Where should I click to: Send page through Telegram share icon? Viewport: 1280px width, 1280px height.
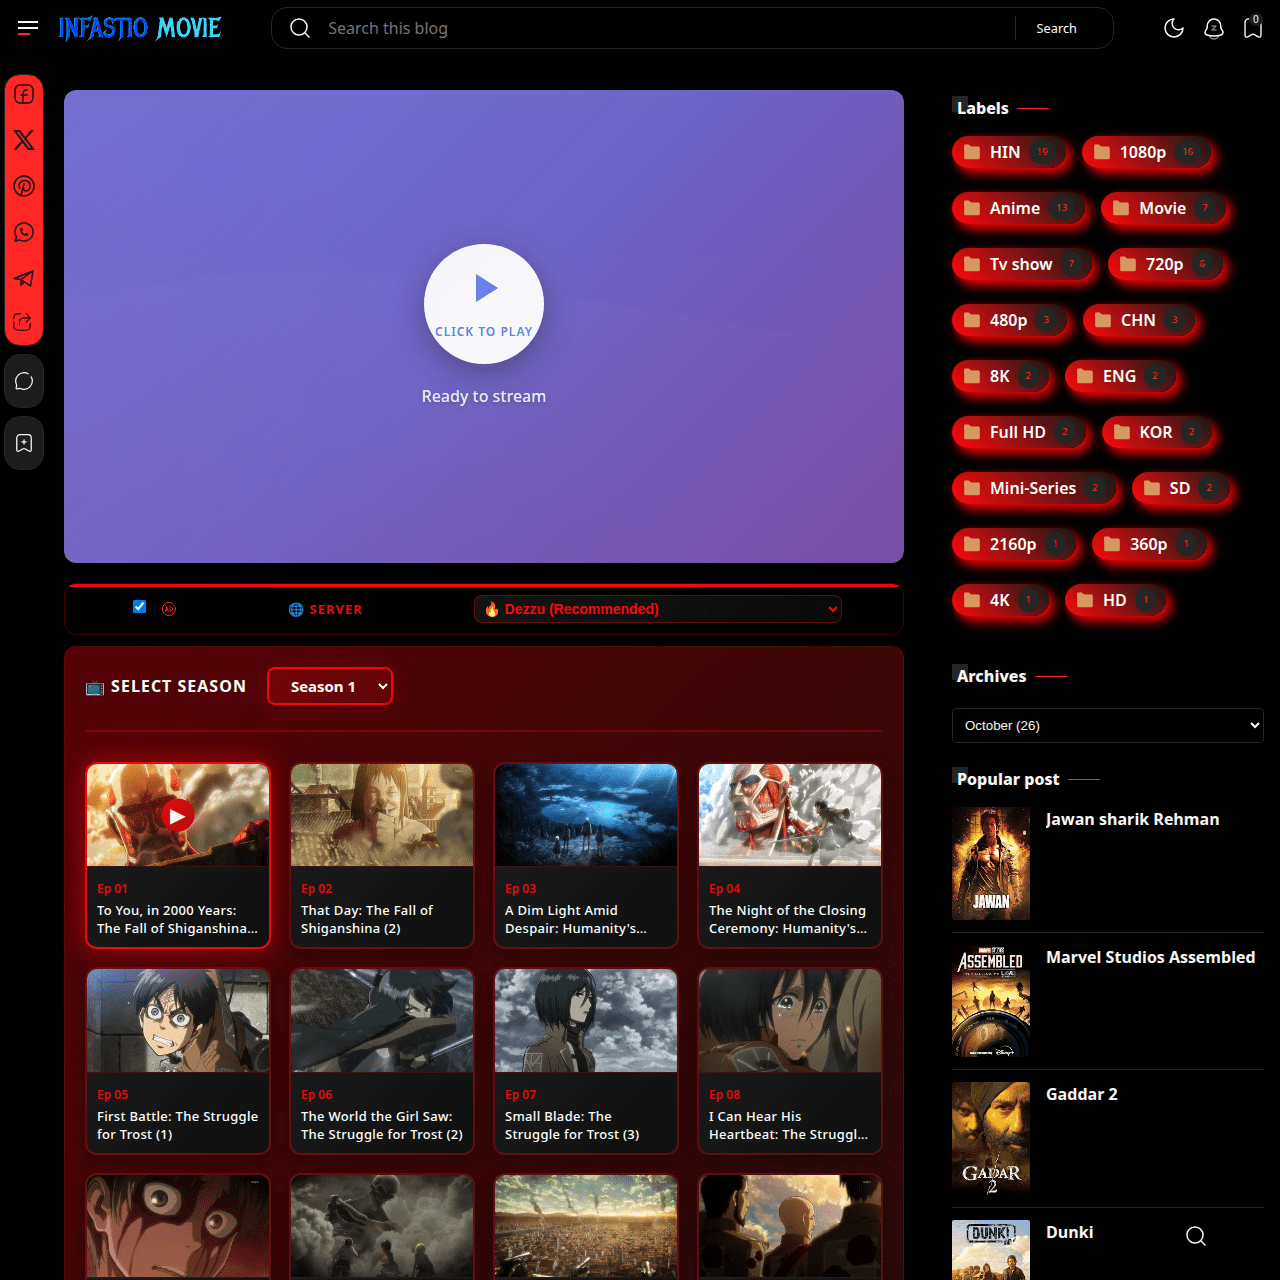pos(24,279)
